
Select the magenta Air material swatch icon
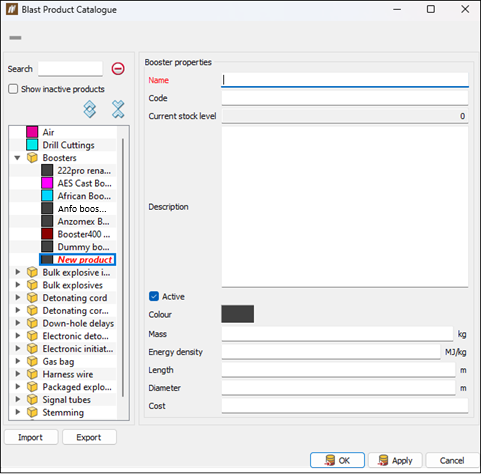coord(32,132)
